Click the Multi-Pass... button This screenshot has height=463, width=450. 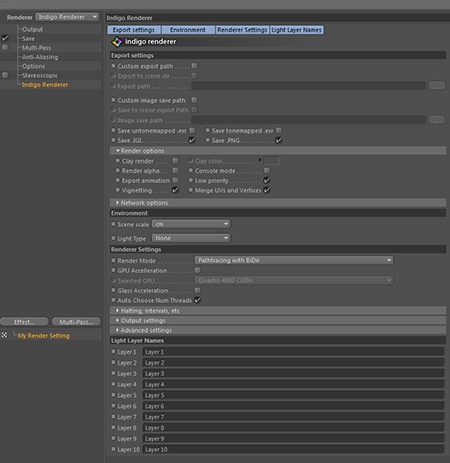tap(76, 322)
